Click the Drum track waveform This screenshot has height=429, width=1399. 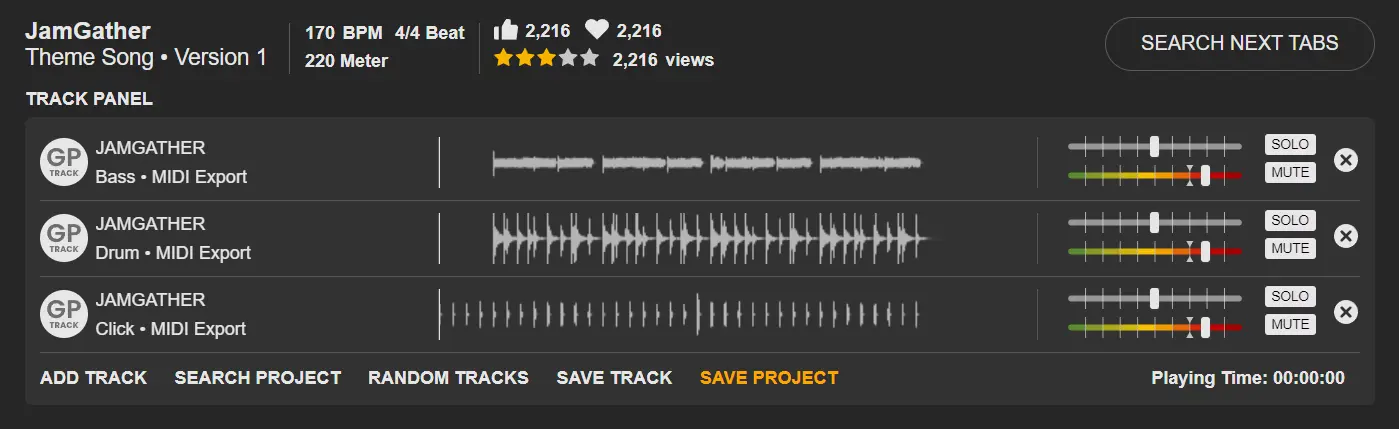coord(708,239)
